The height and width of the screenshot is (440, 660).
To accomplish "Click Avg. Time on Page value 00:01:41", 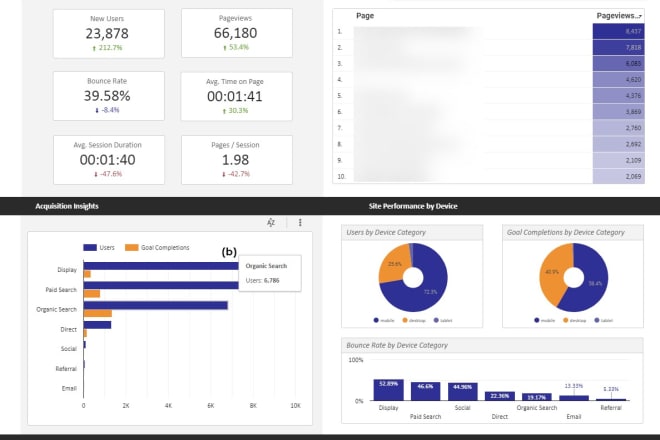I will (234, 96).
